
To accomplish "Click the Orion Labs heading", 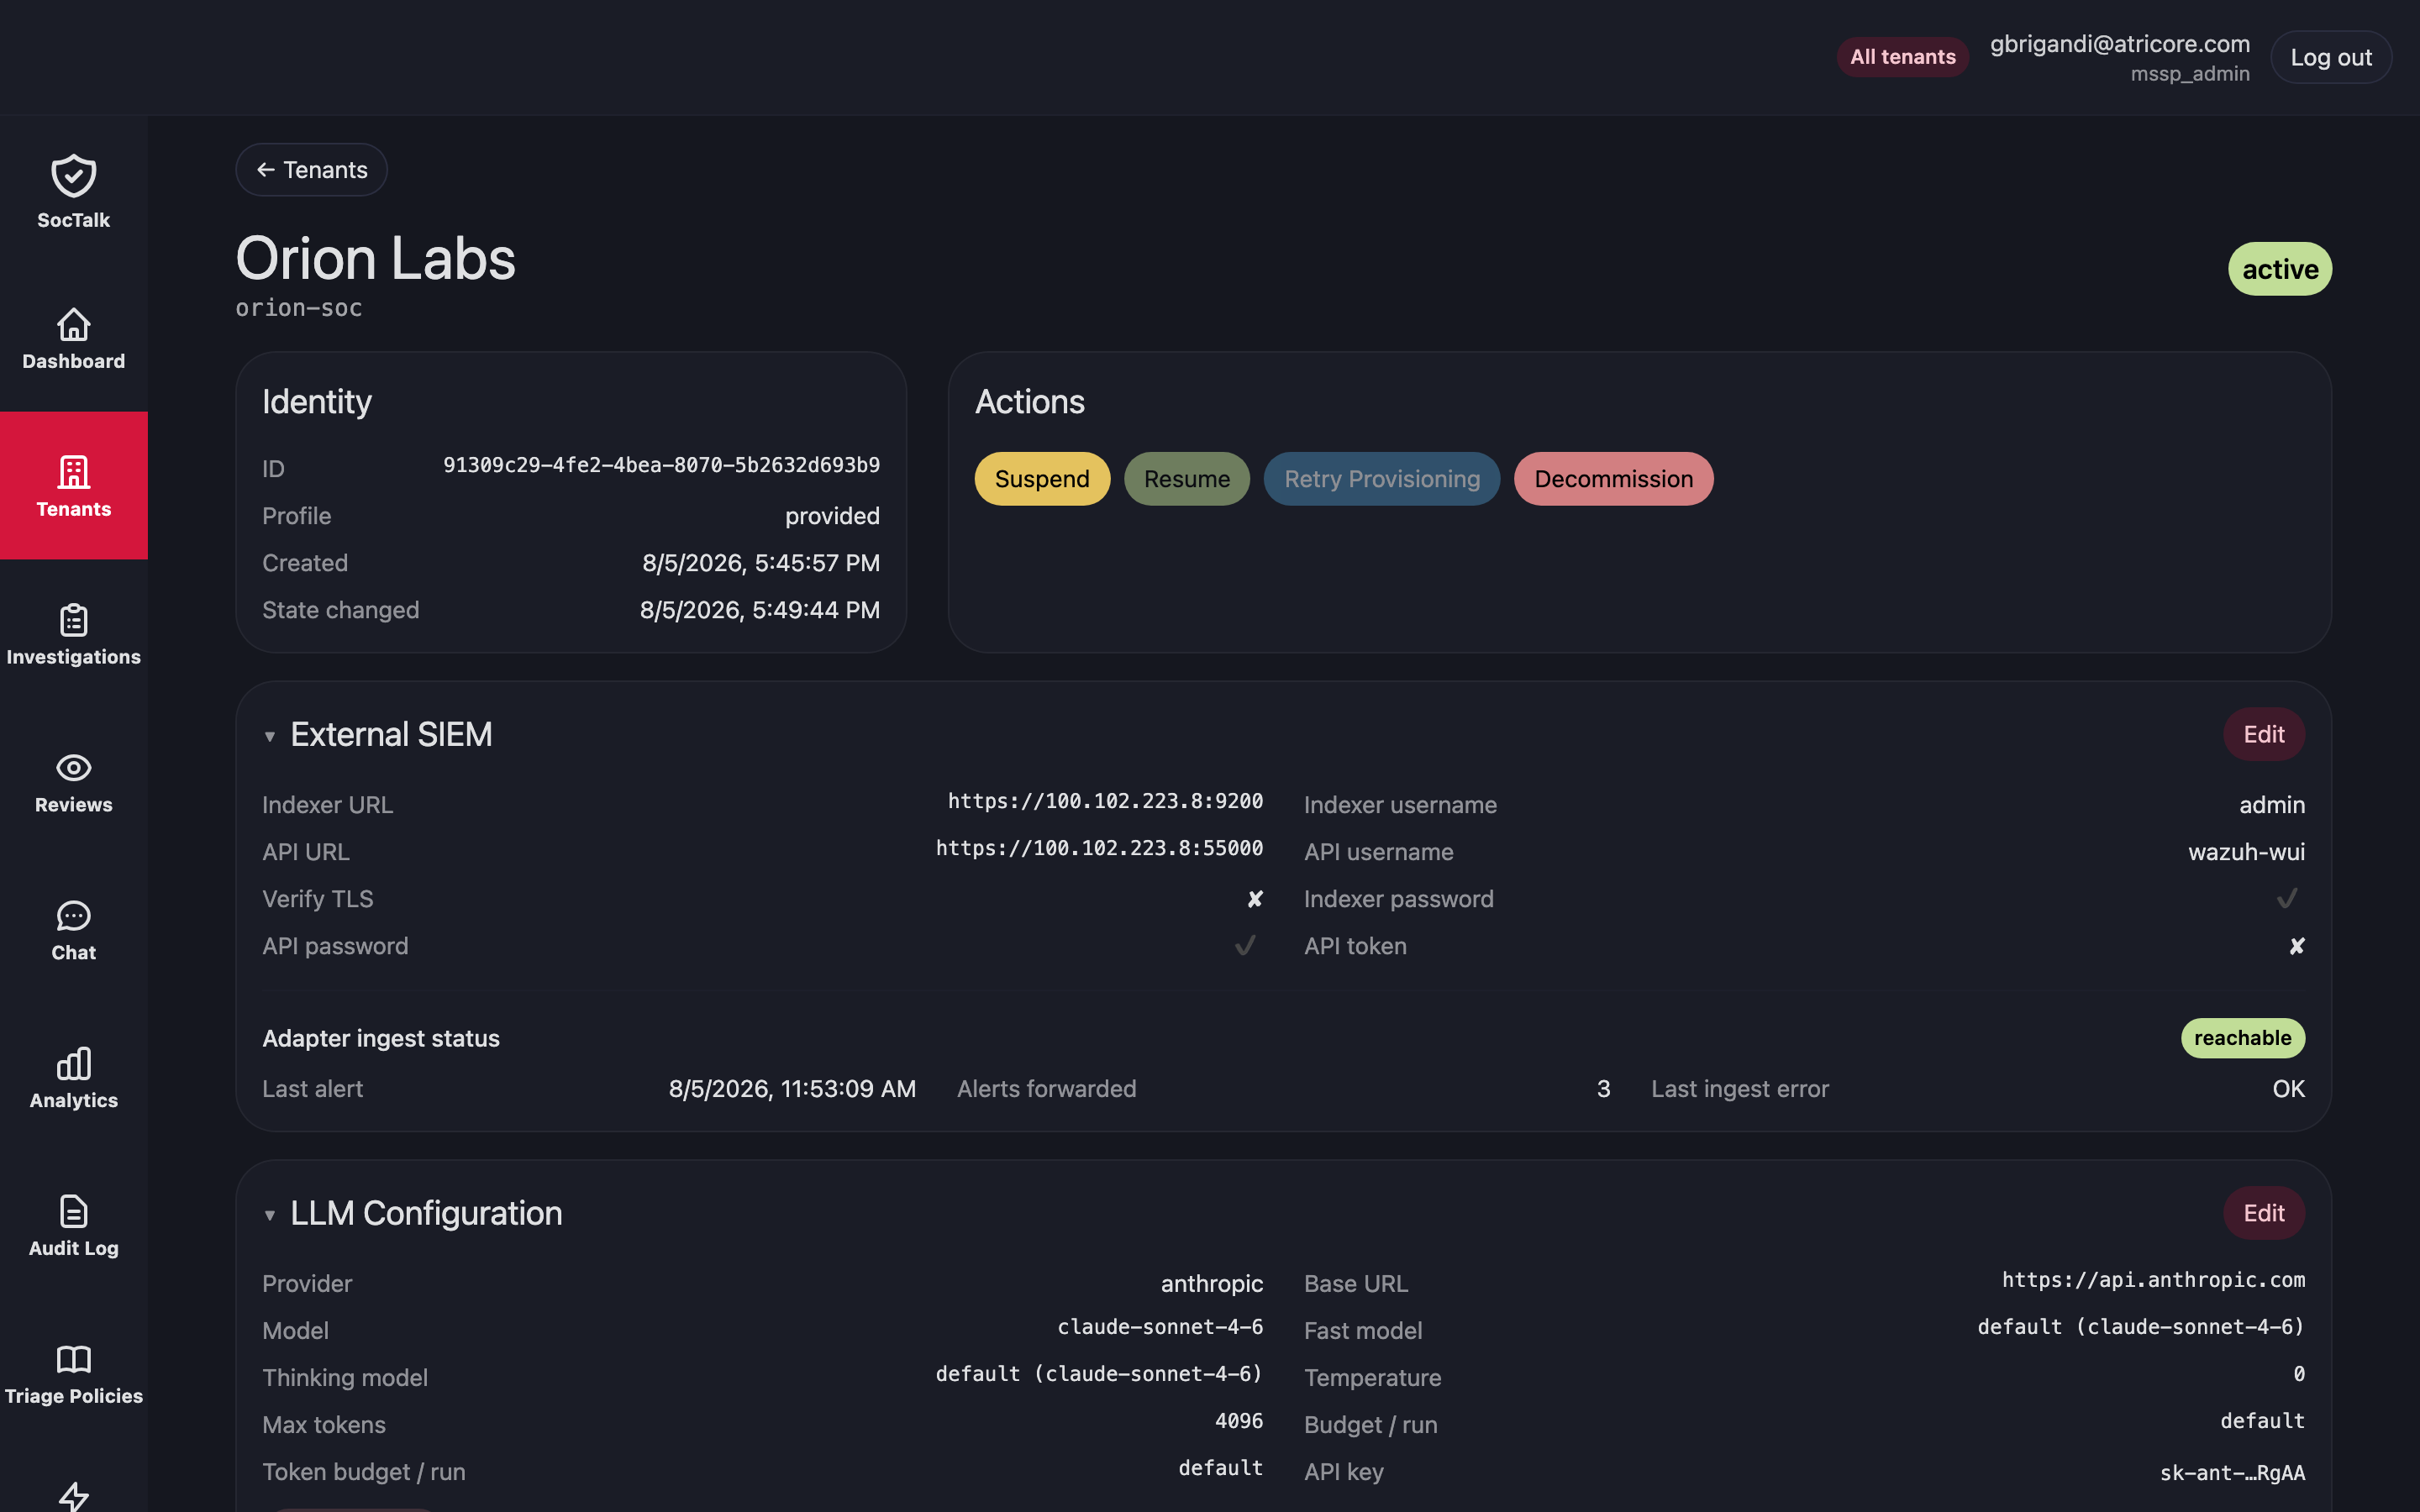I will pyautogui.click(x=375, y=259).
